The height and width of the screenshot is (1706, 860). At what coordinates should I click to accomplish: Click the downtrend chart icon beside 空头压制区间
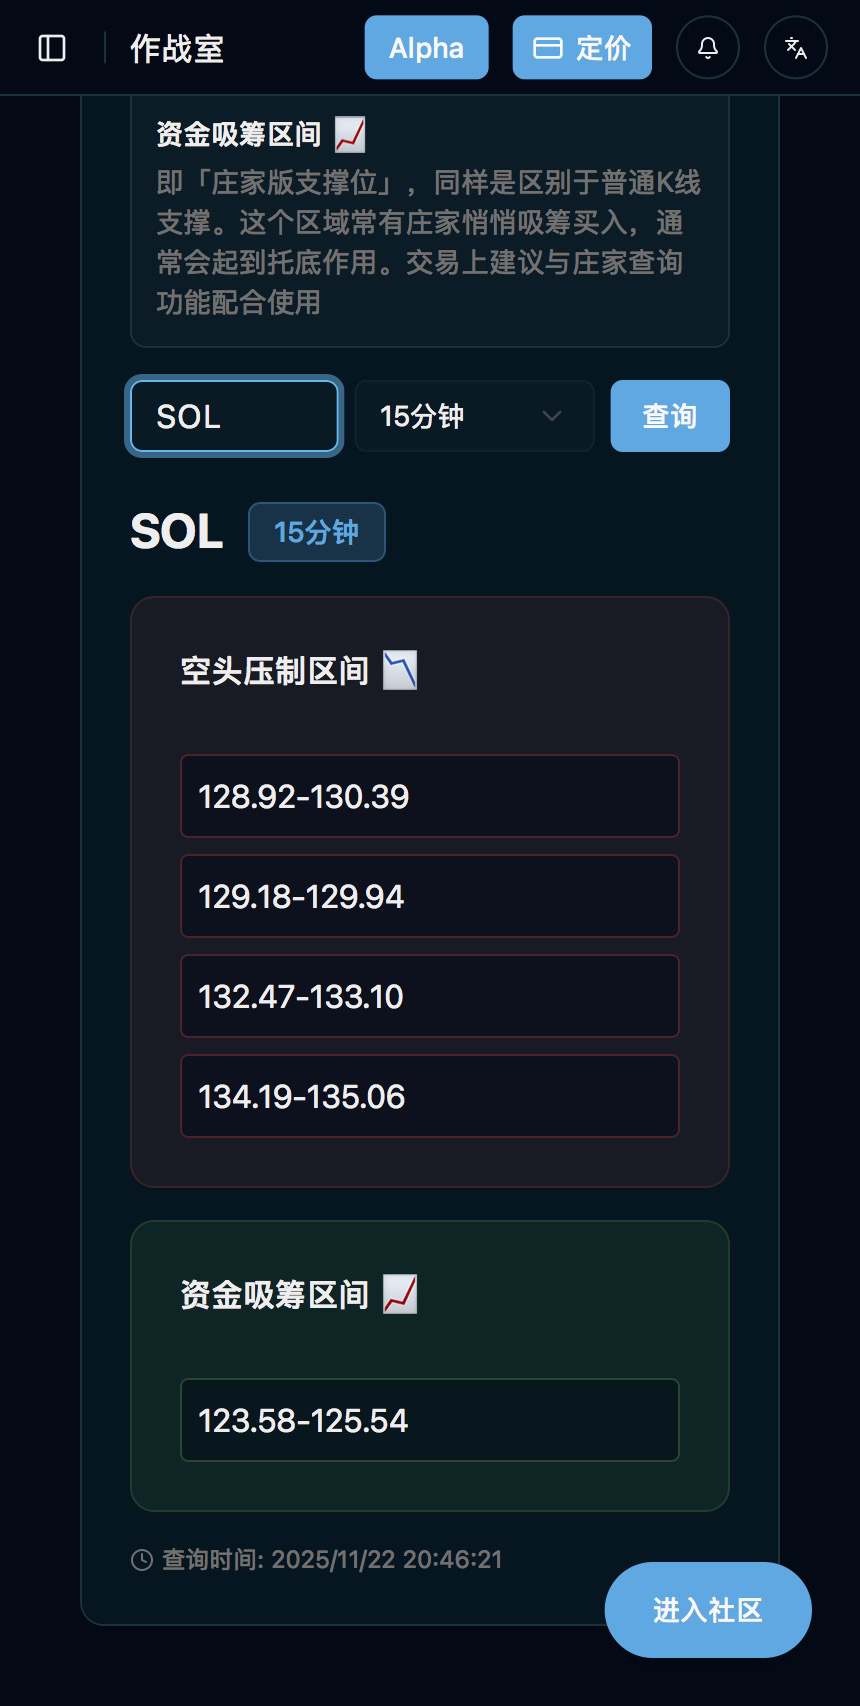pos(400,671)
